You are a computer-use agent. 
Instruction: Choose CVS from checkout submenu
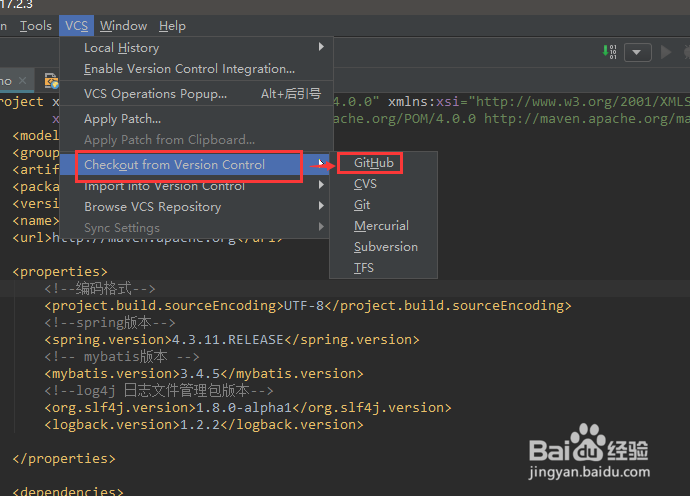(383, 184)
